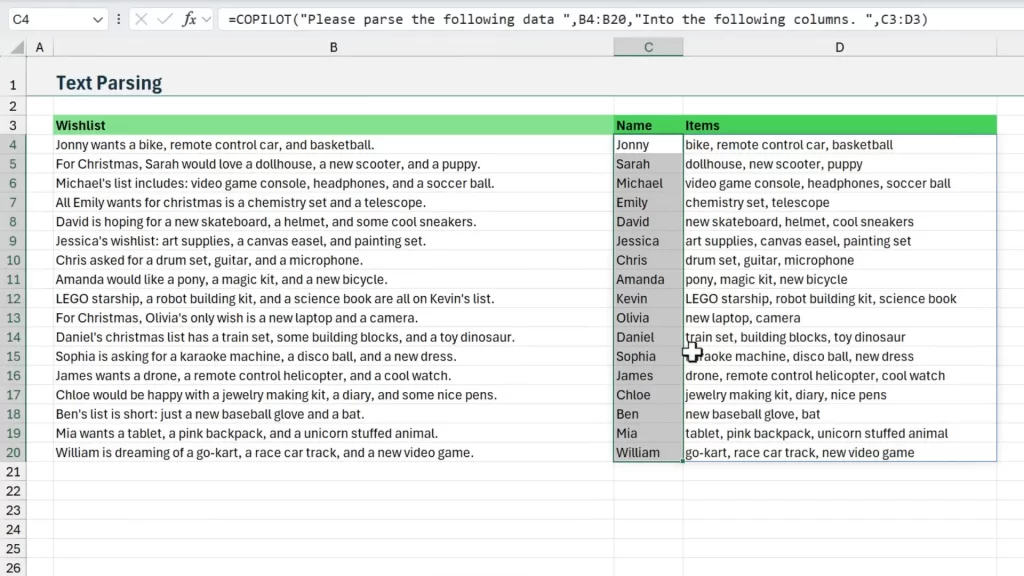Select the cell starting with LEGO starship, a robot
The image size is (1024, 576).
pyautogui.click(x=333, y=298)
